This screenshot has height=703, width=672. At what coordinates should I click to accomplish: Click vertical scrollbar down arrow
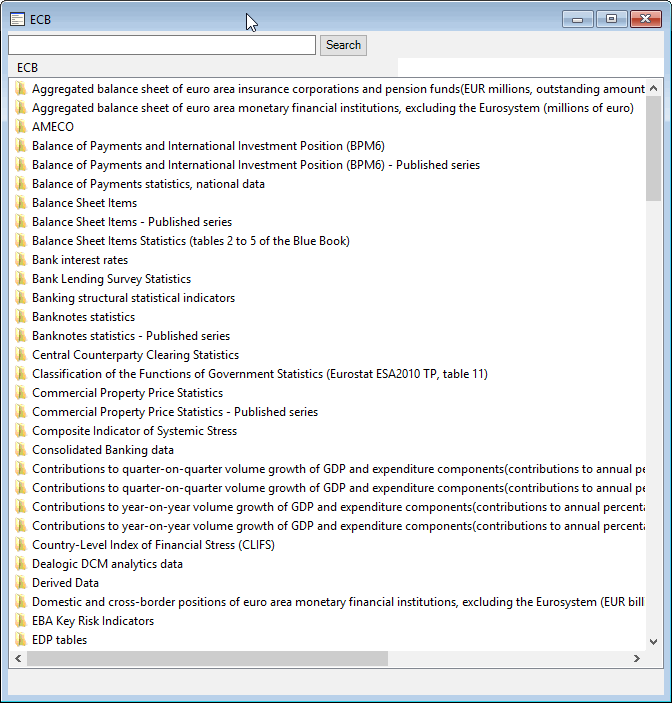[654, 642]
